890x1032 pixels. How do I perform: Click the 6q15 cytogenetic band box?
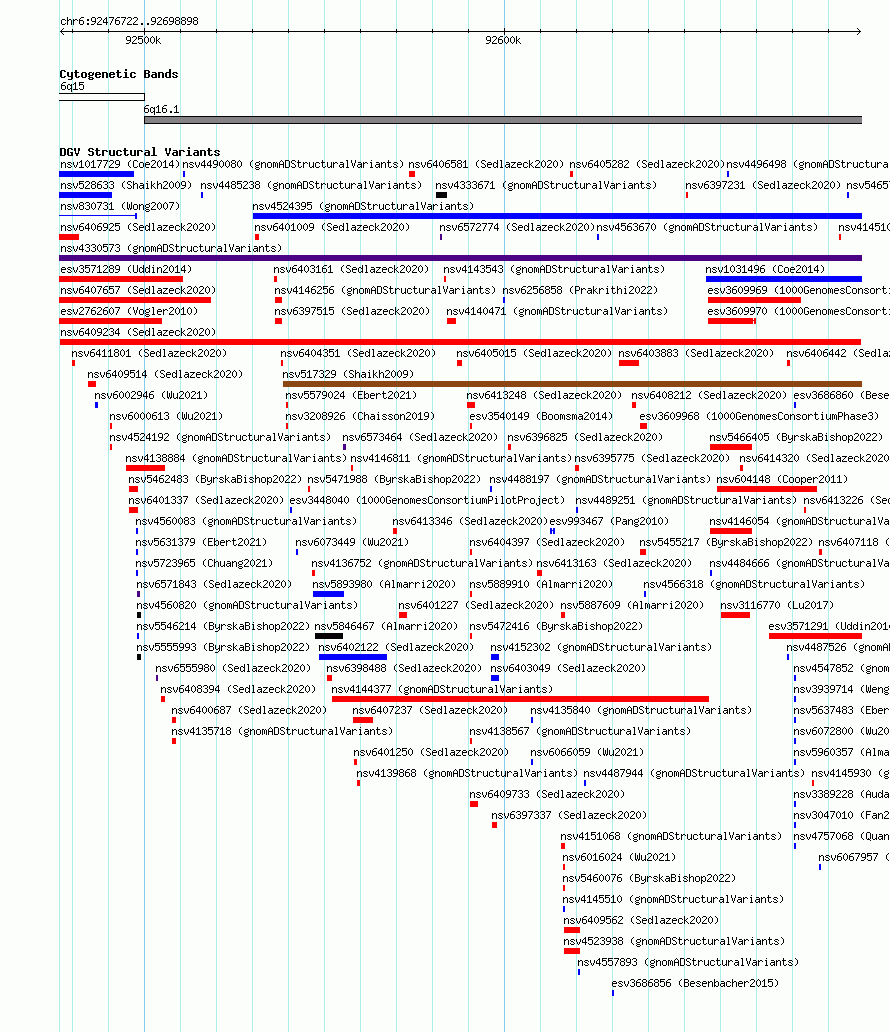101,97
